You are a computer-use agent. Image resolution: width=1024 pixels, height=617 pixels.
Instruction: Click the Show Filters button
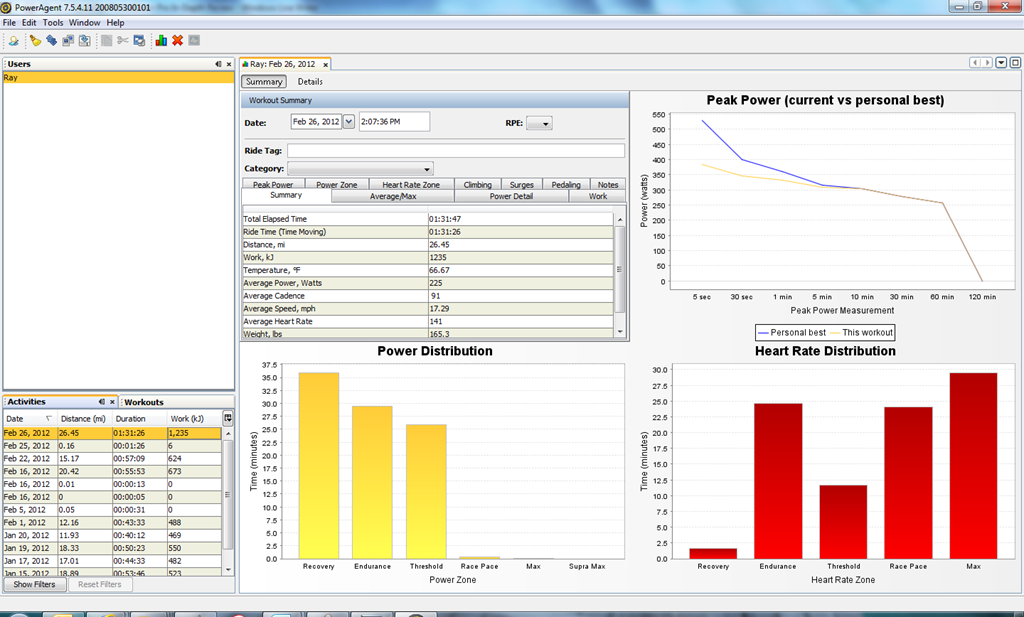coord(35,584)
